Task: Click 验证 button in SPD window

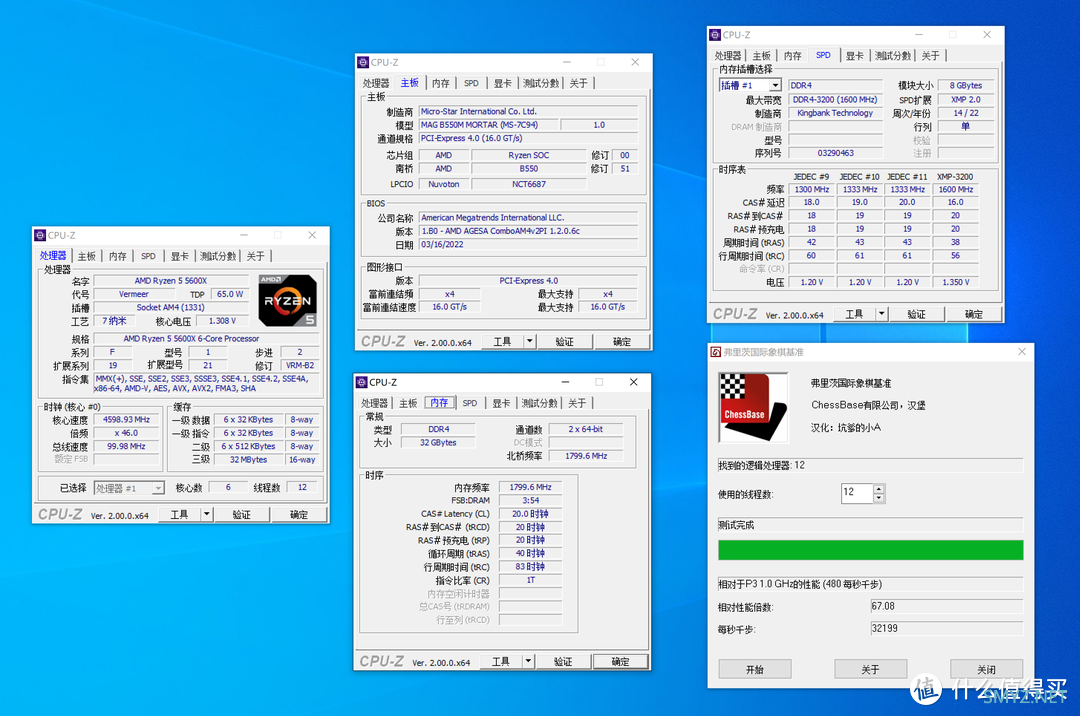Action: click(x=917, y=314)
